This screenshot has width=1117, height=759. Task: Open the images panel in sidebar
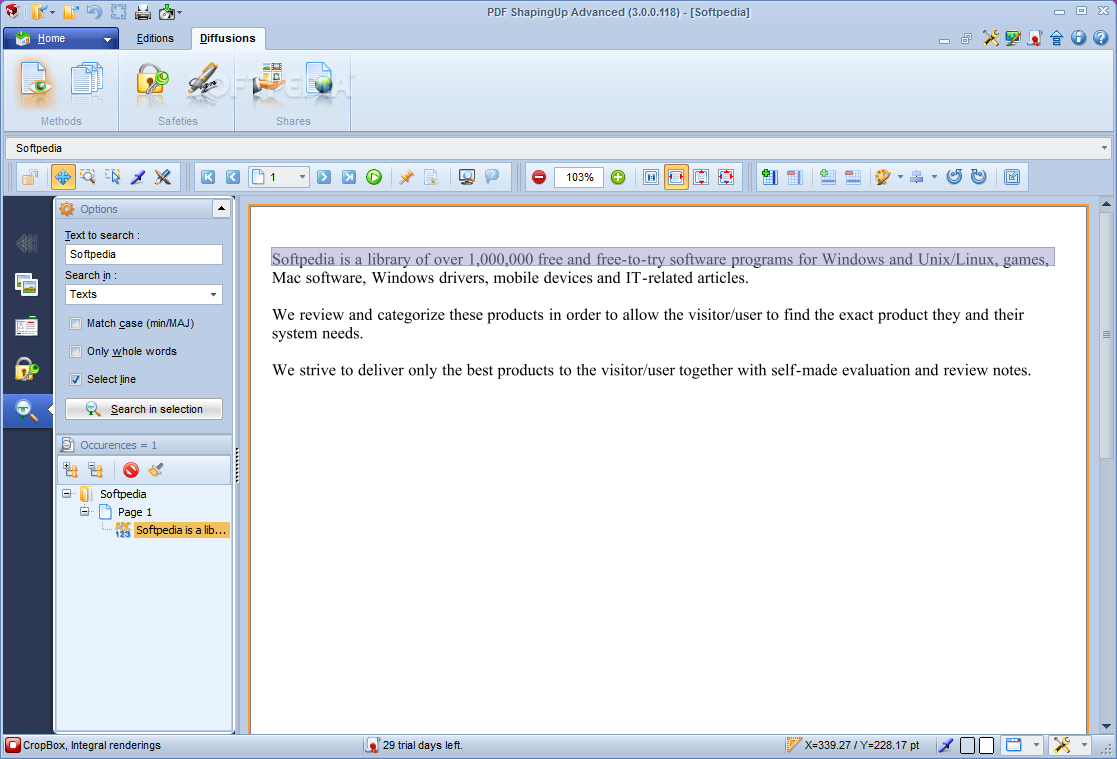26,285
